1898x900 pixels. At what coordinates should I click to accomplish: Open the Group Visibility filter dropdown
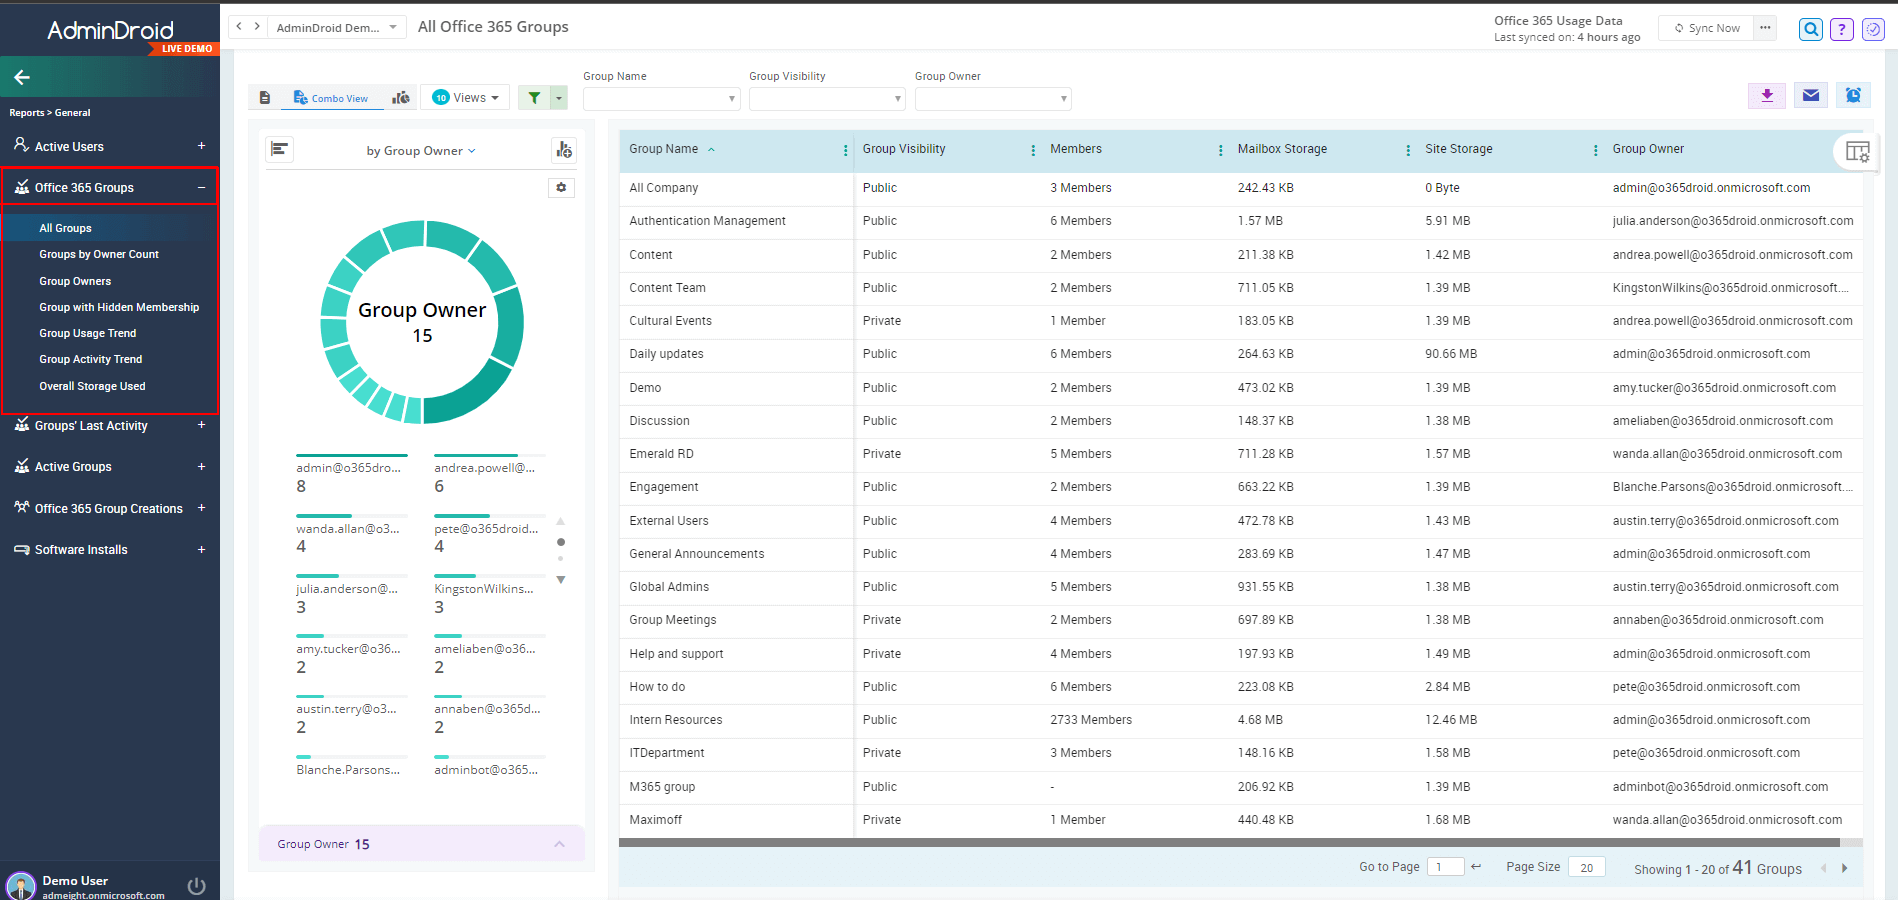tap(826, 98)
